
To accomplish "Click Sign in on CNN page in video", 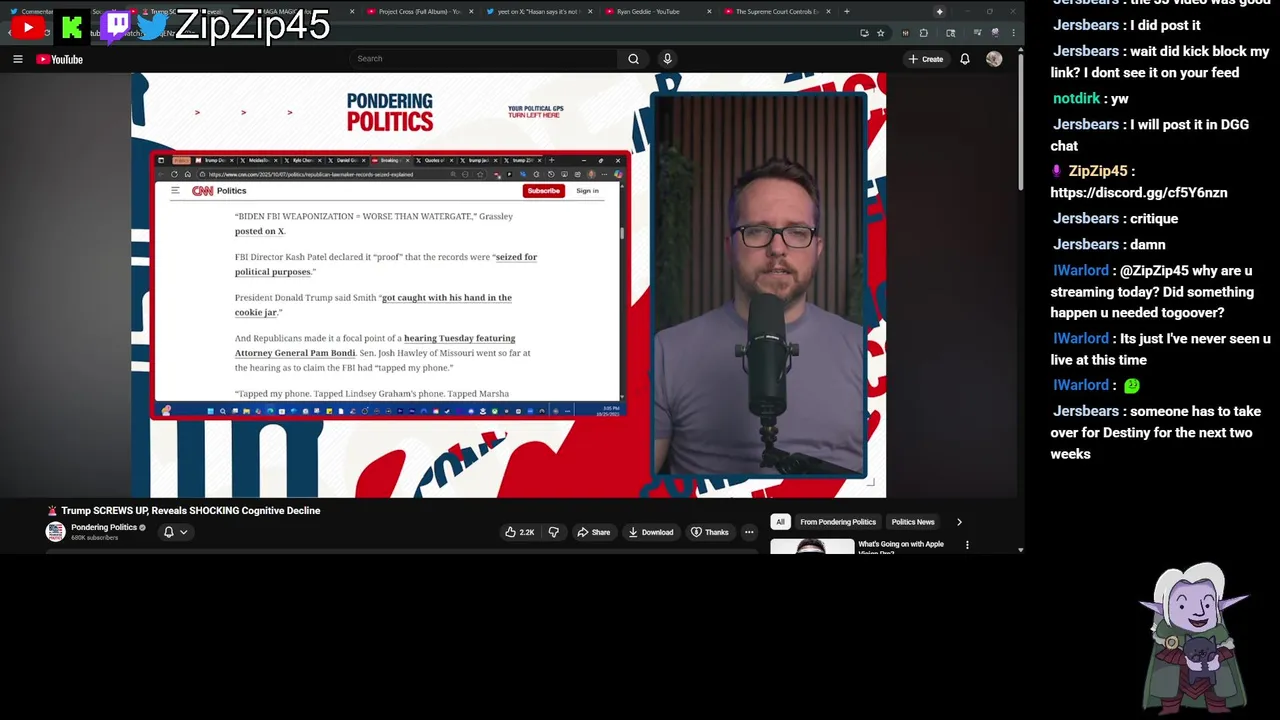I will coord(587,191).
